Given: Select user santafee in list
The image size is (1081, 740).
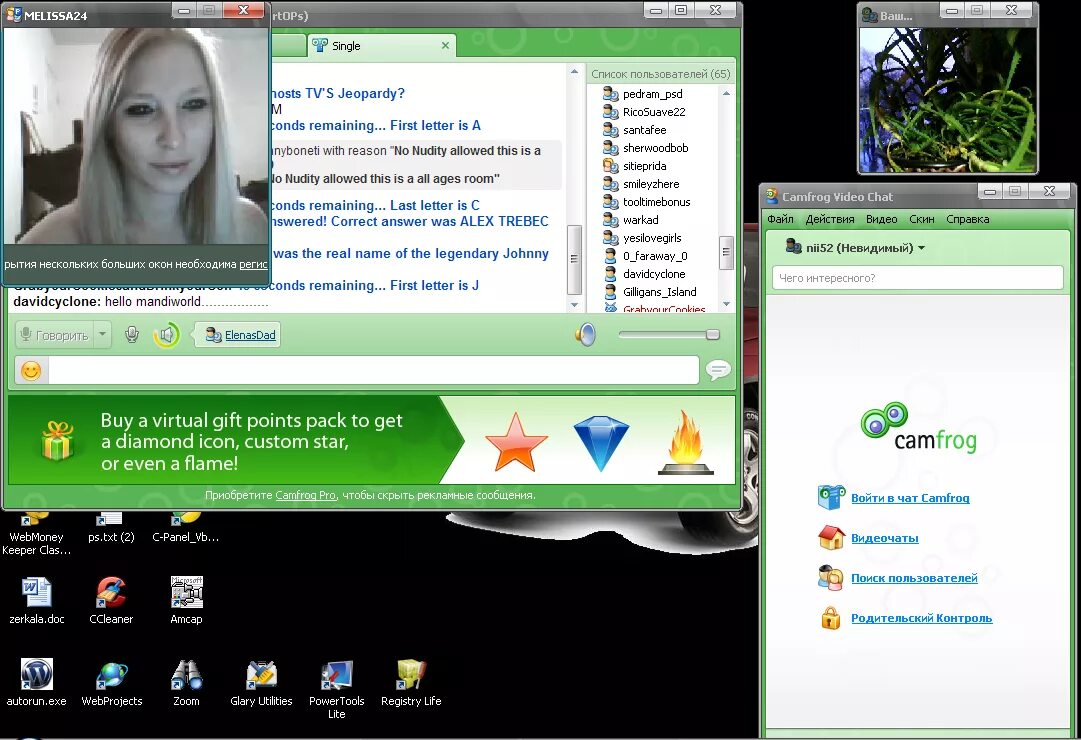Looking at the screenshot, I should coord(645,130).
